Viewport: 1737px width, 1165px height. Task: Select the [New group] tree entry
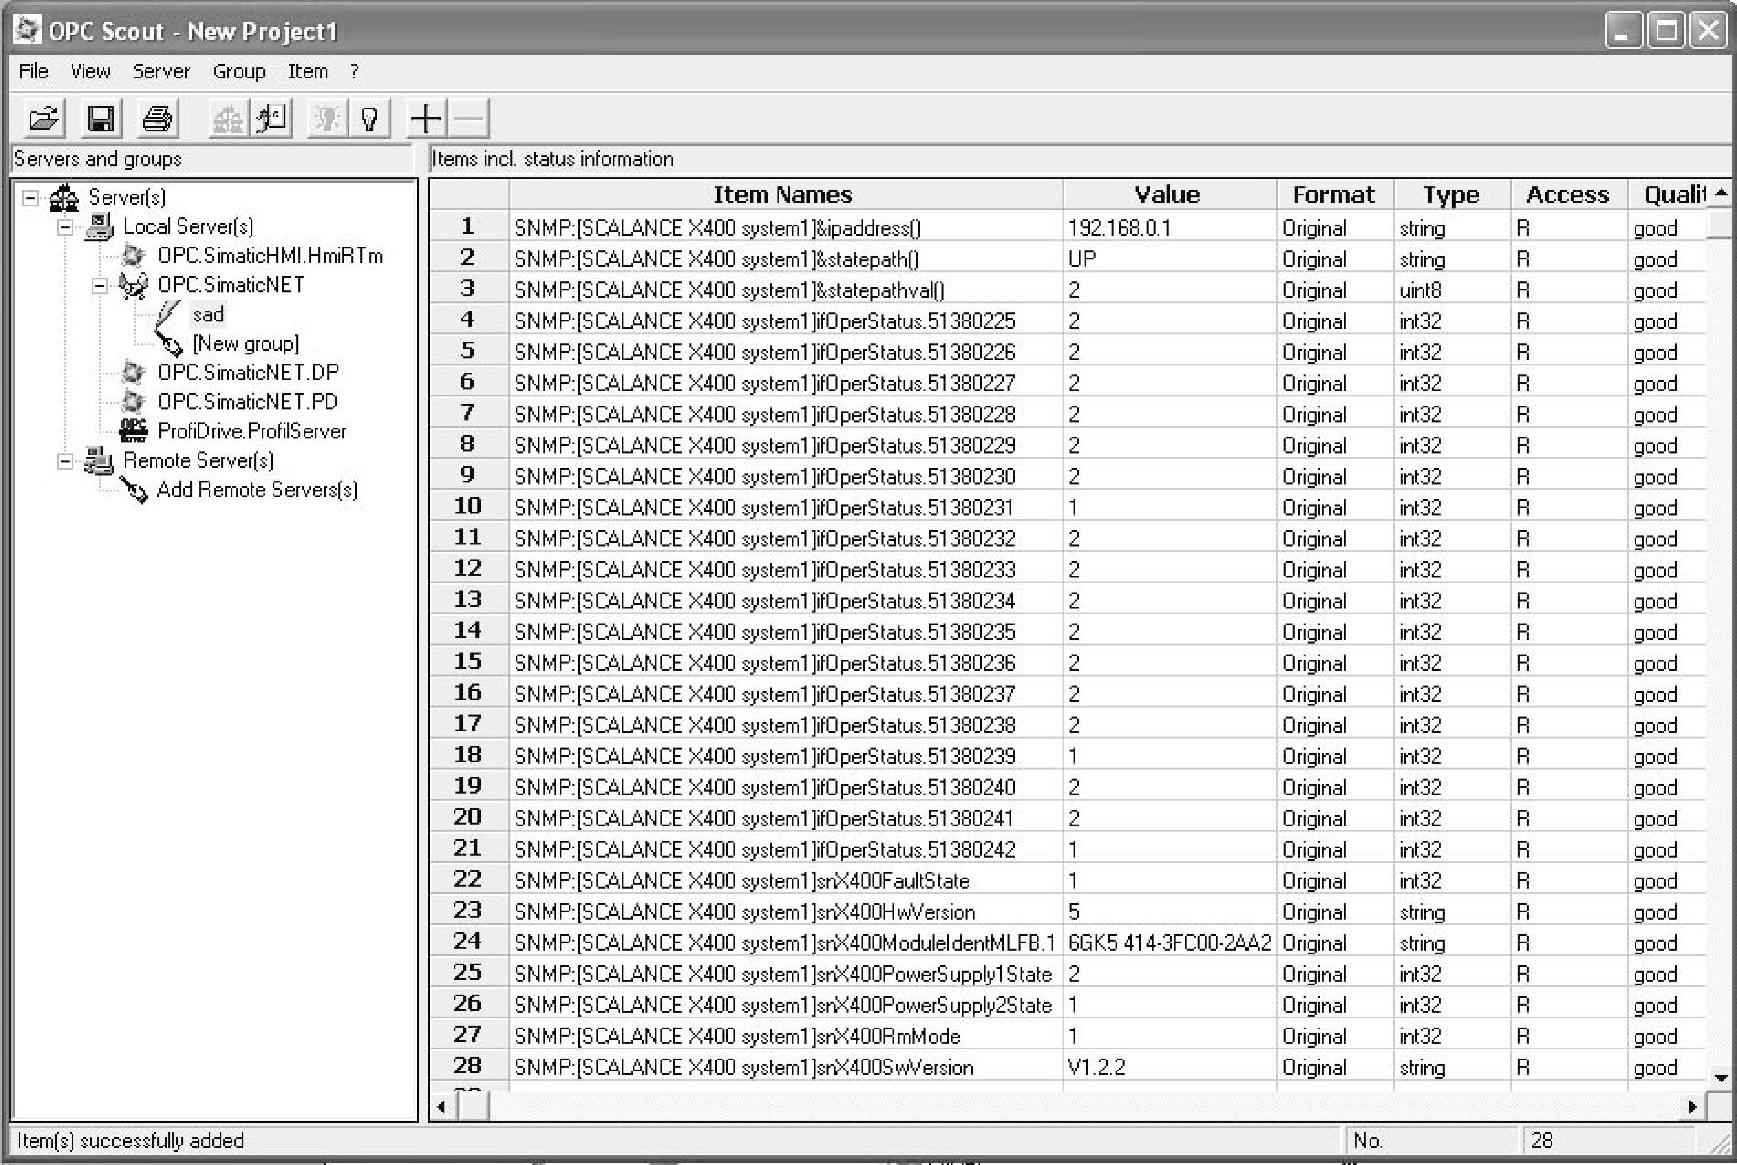246,344
